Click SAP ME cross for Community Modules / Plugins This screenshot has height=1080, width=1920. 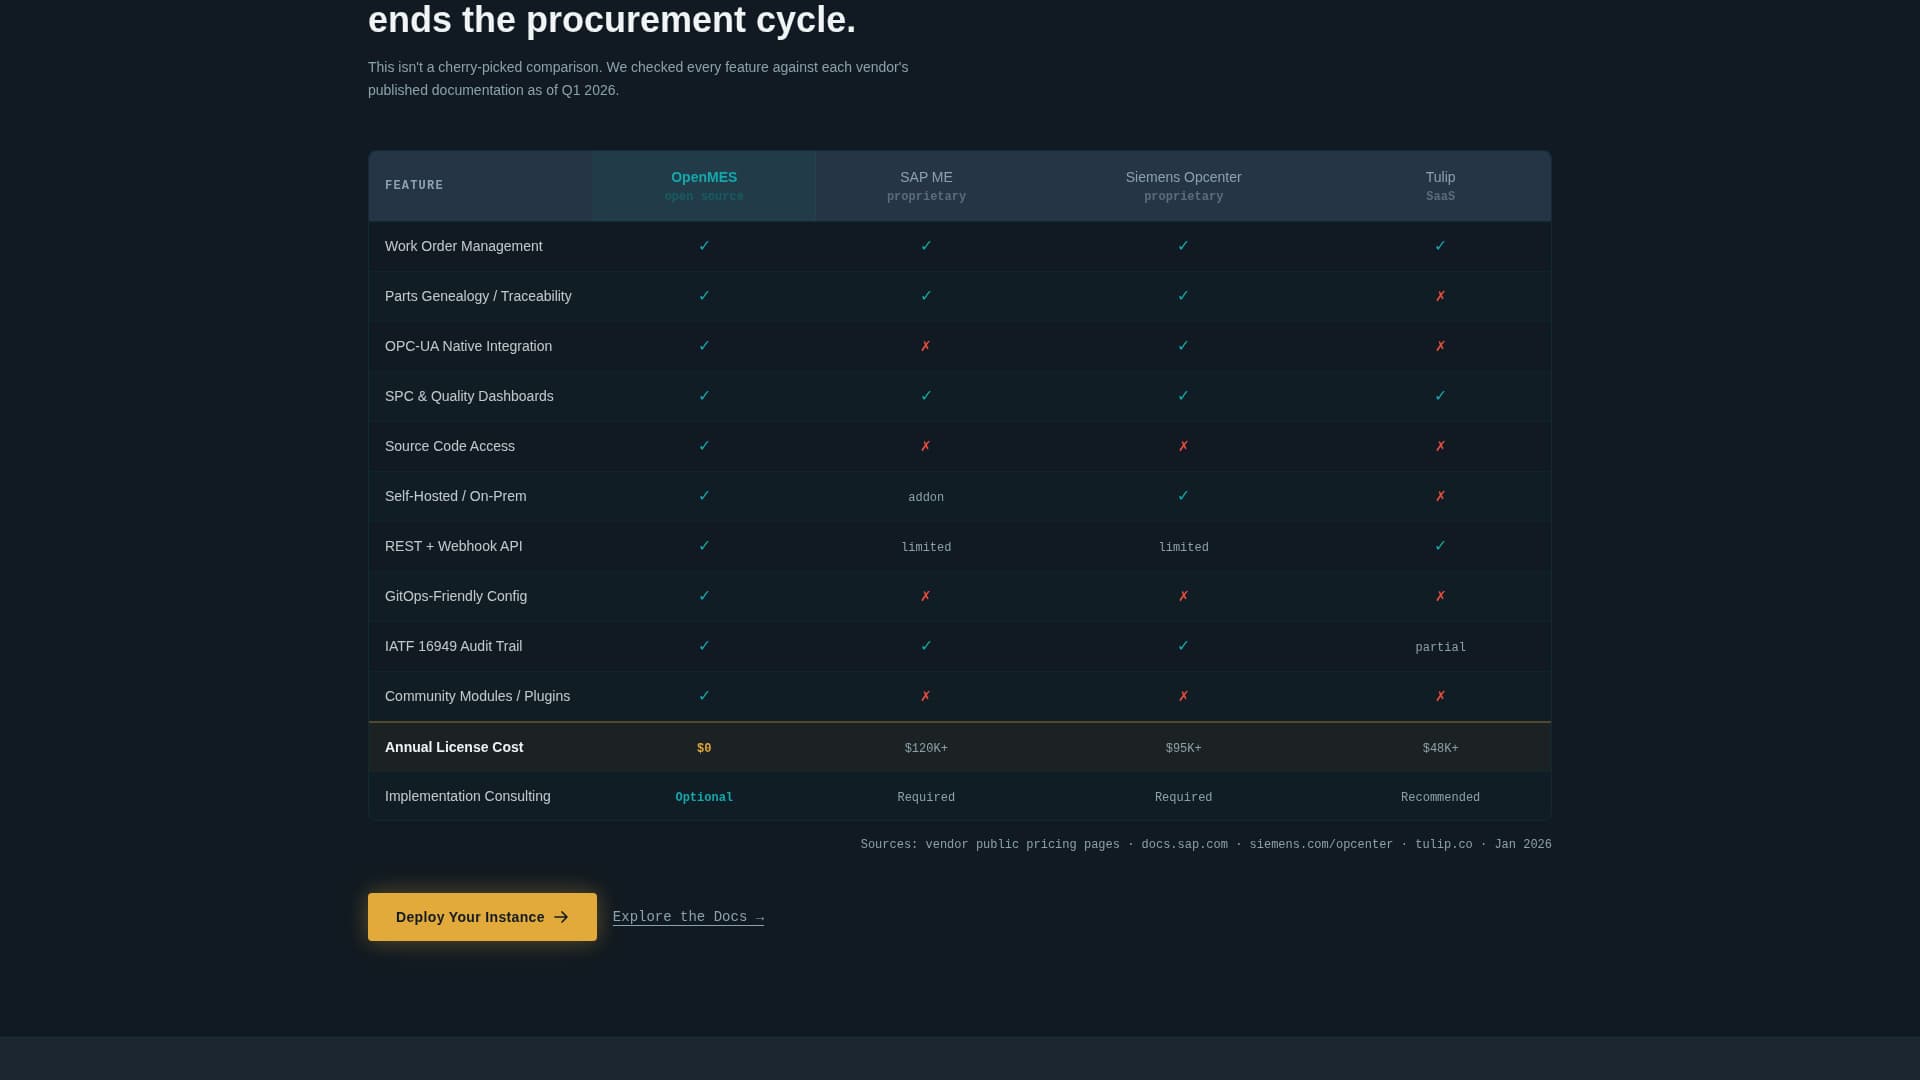[x=926, y=696]
